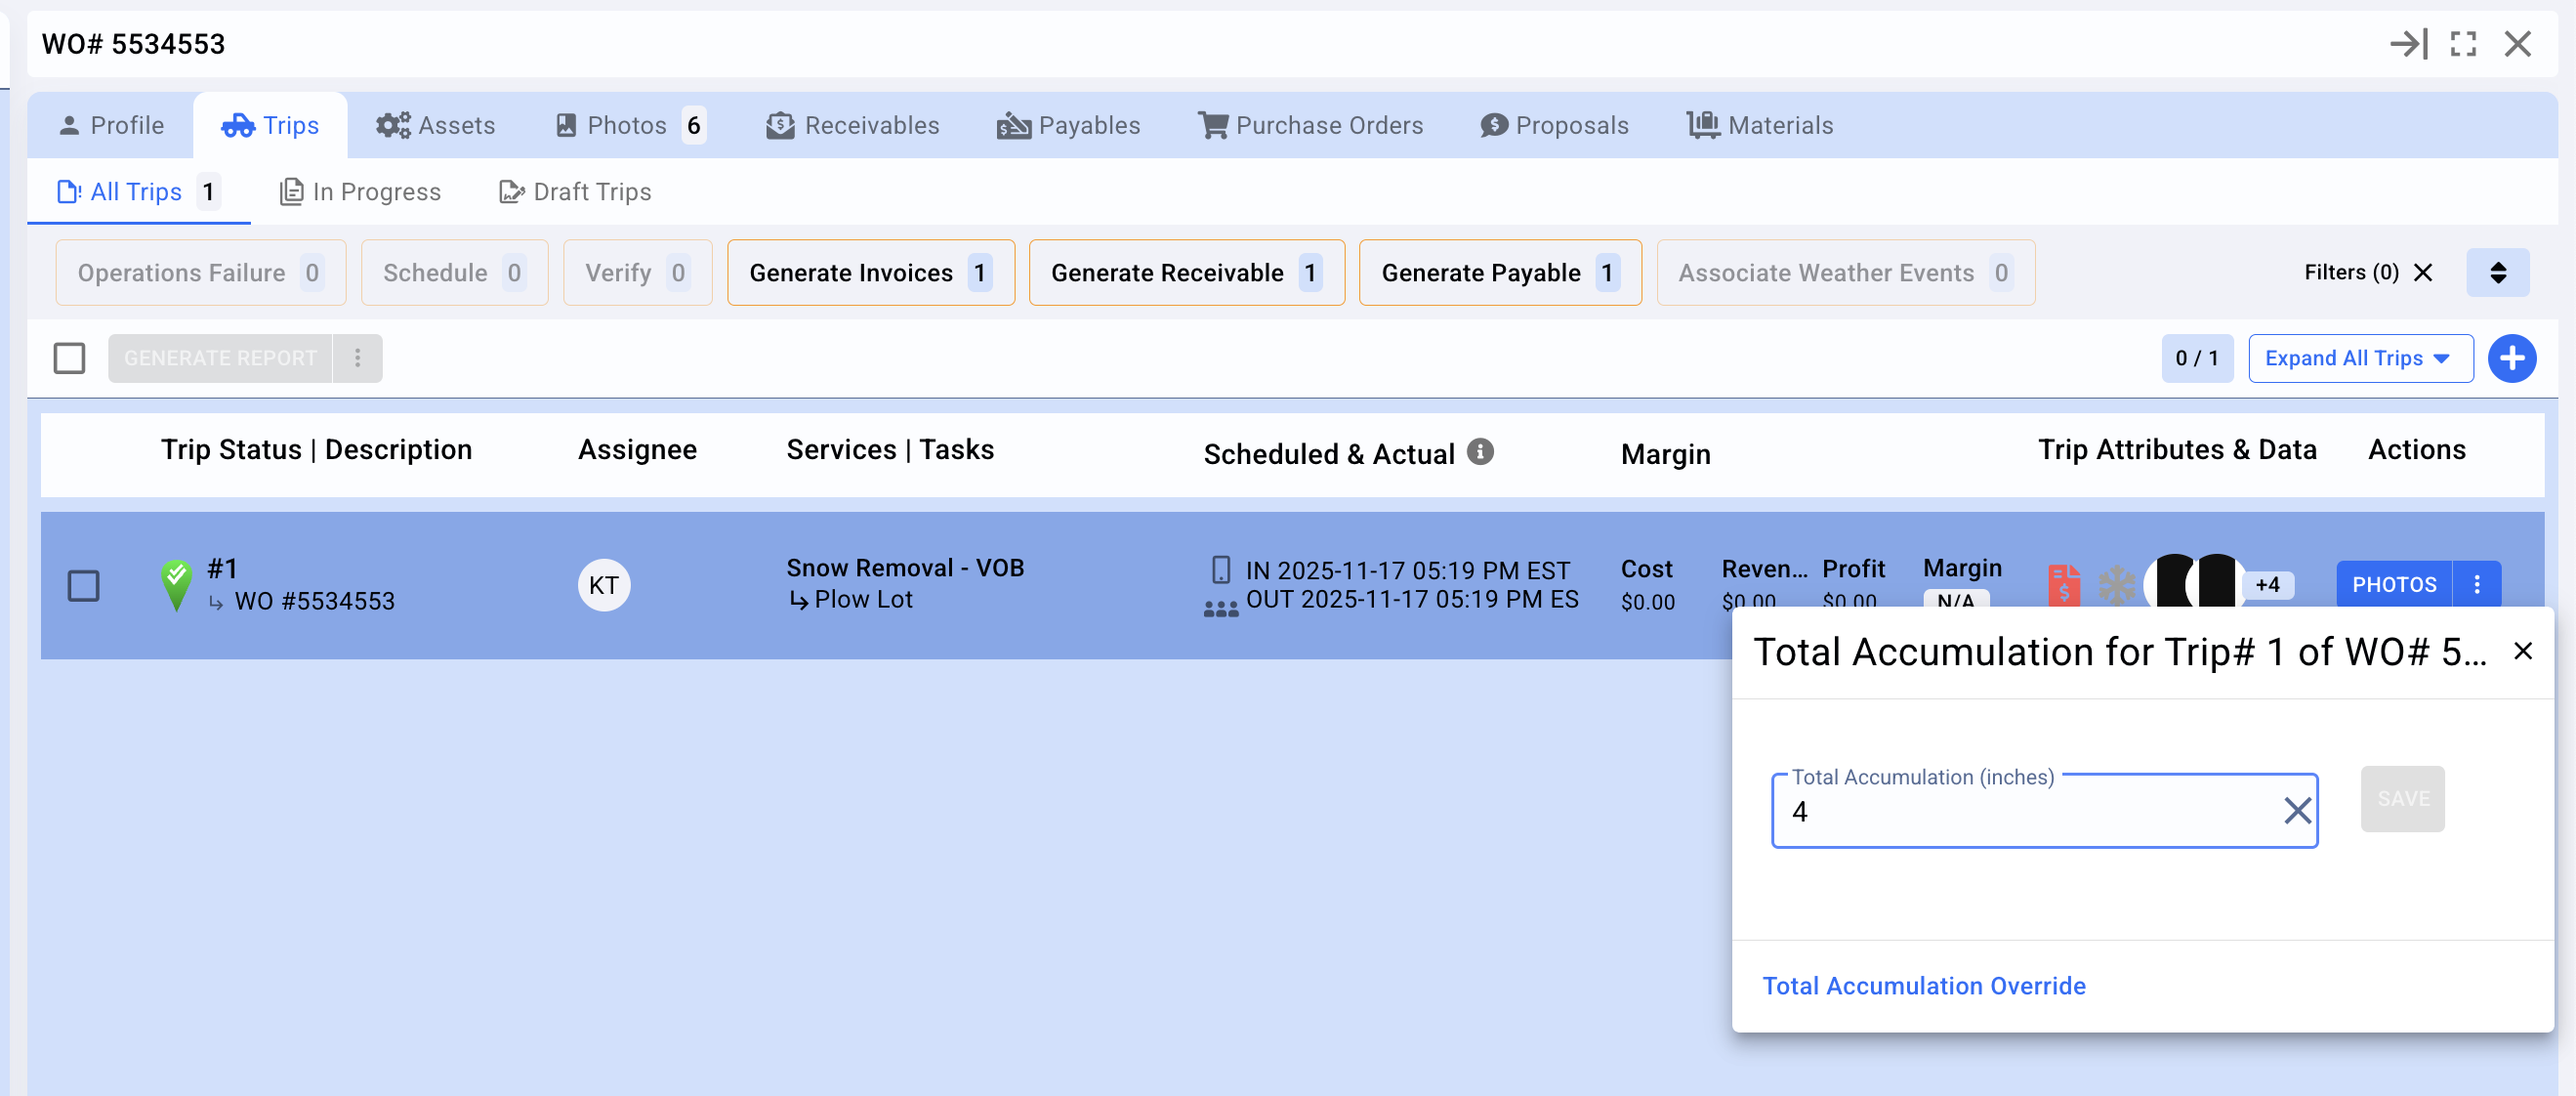
Task: Select the trip #1 row checkbox
Action: [x=84, y=586]
